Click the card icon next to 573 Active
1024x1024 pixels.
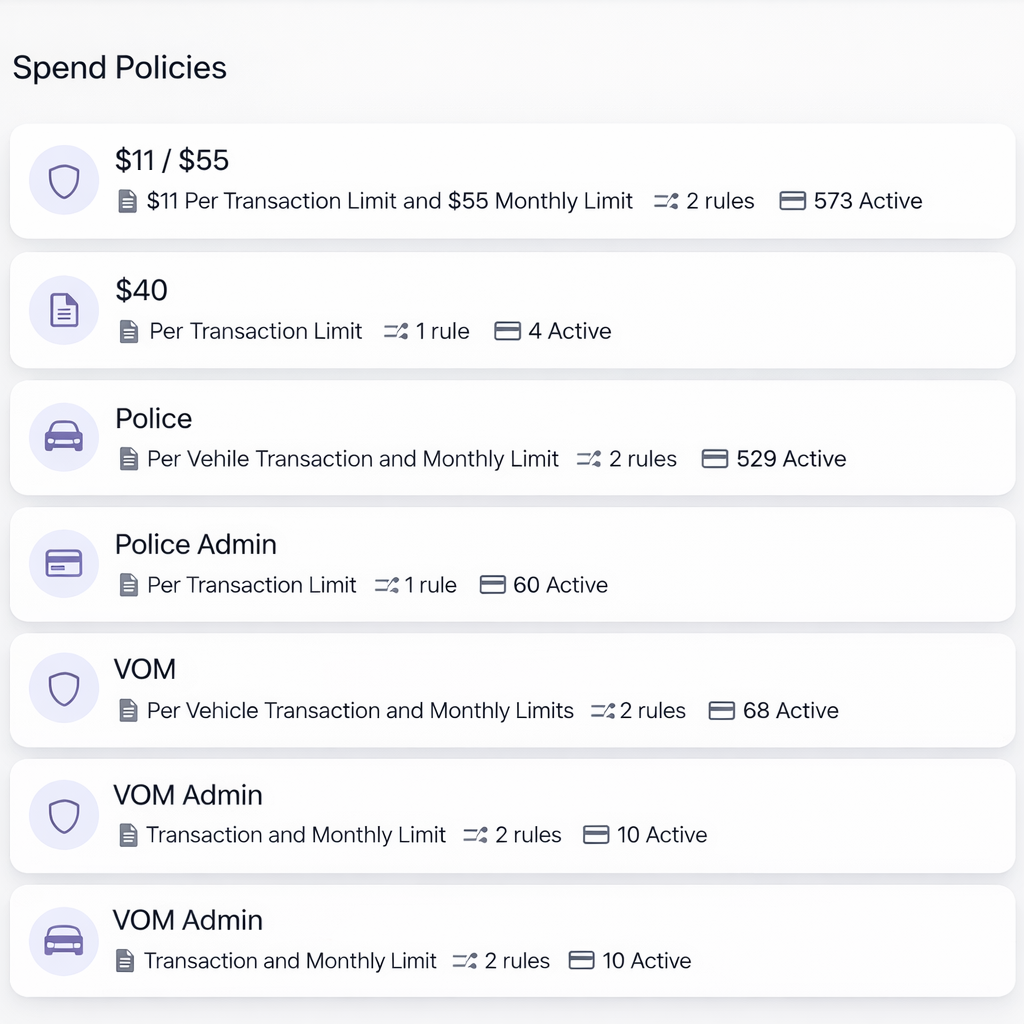792,200
